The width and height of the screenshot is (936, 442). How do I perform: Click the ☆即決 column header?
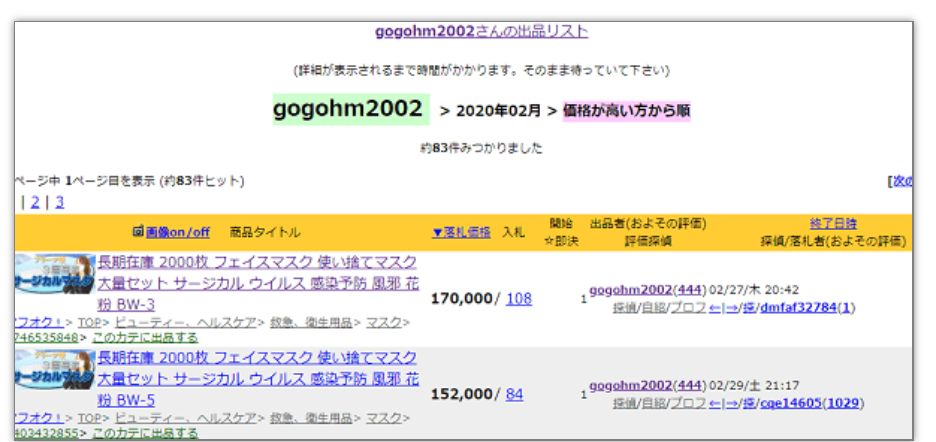[561, 241]
